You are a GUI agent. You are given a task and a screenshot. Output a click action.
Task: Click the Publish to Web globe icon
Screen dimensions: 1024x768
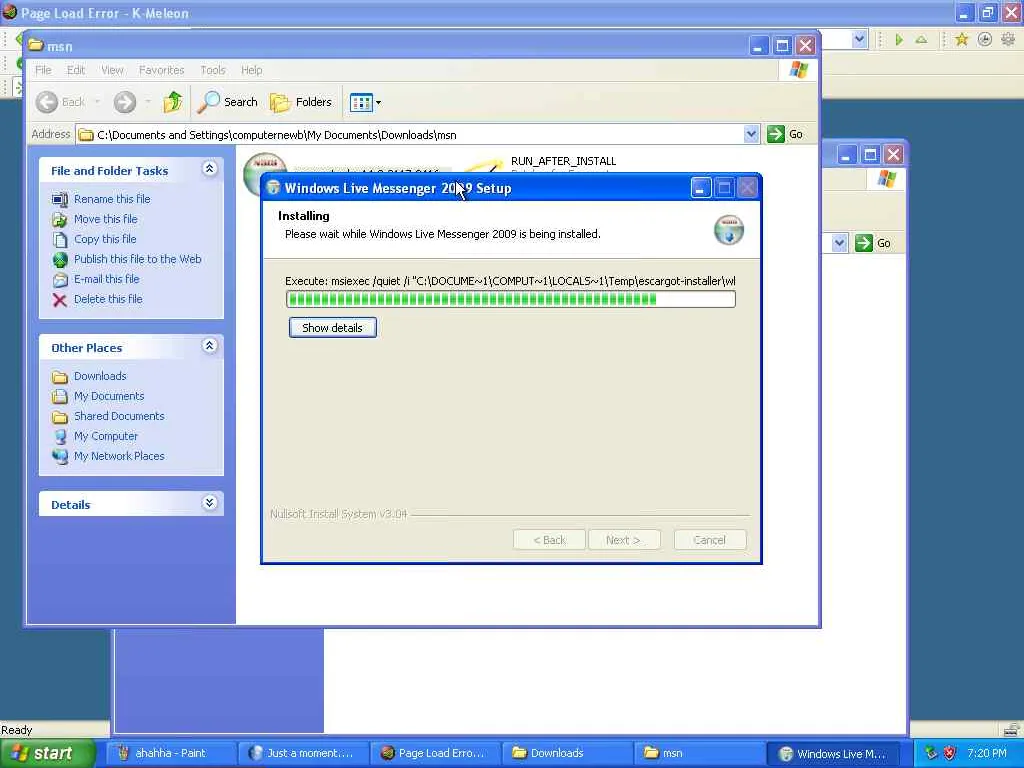click(x=59, y=260)
